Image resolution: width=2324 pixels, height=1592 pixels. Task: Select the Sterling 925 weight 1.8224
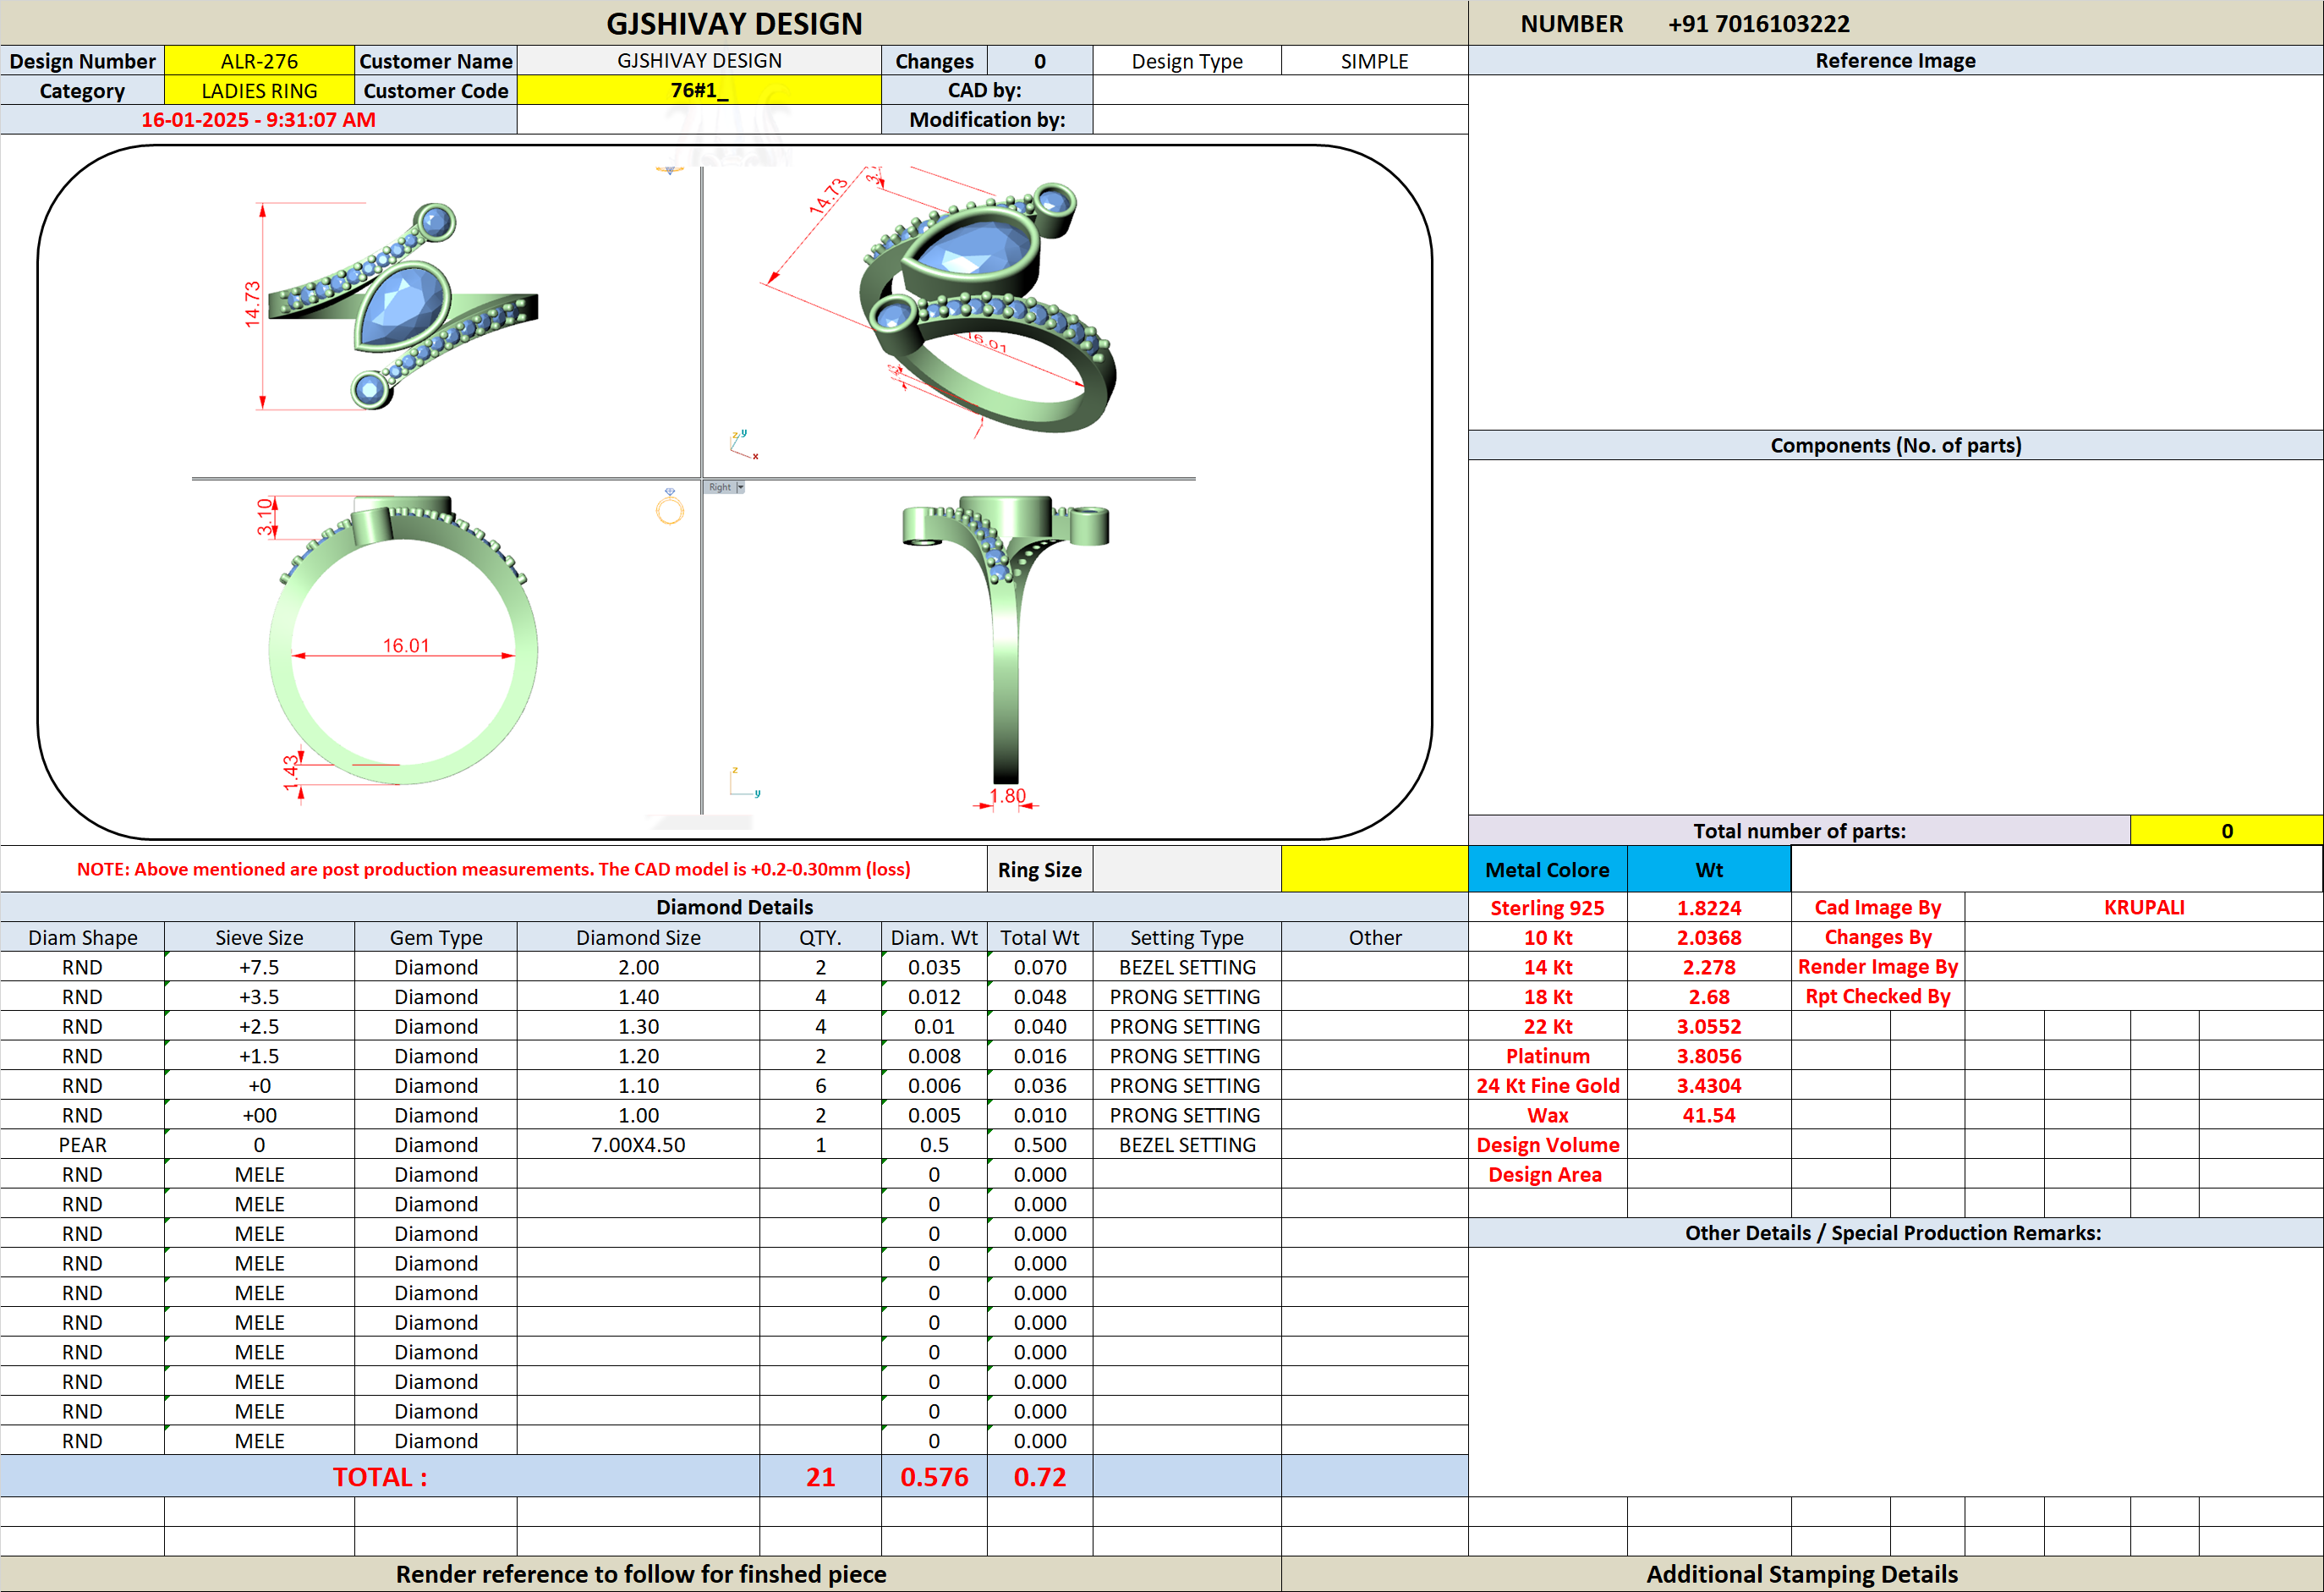point(1709,908)
